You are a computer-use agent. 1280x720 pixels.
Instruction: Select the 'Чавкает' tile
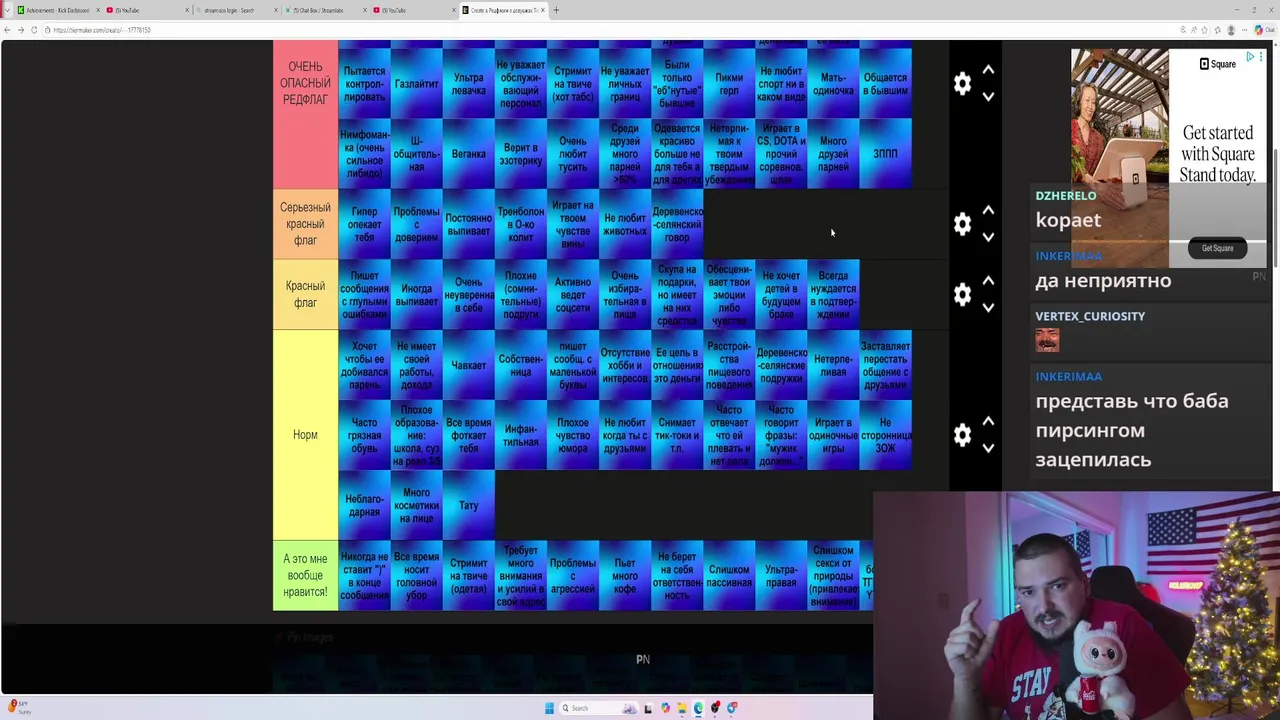[468, 365]
